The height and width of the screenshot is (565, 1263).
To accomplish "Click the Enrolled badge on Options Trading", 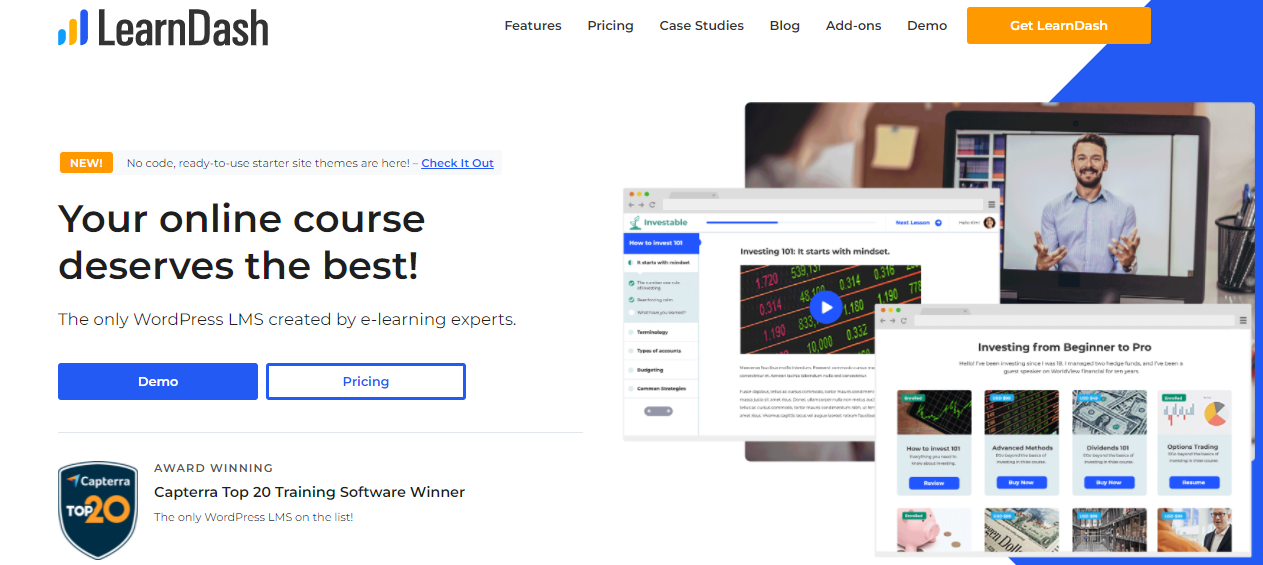I will coord(1174,398).
